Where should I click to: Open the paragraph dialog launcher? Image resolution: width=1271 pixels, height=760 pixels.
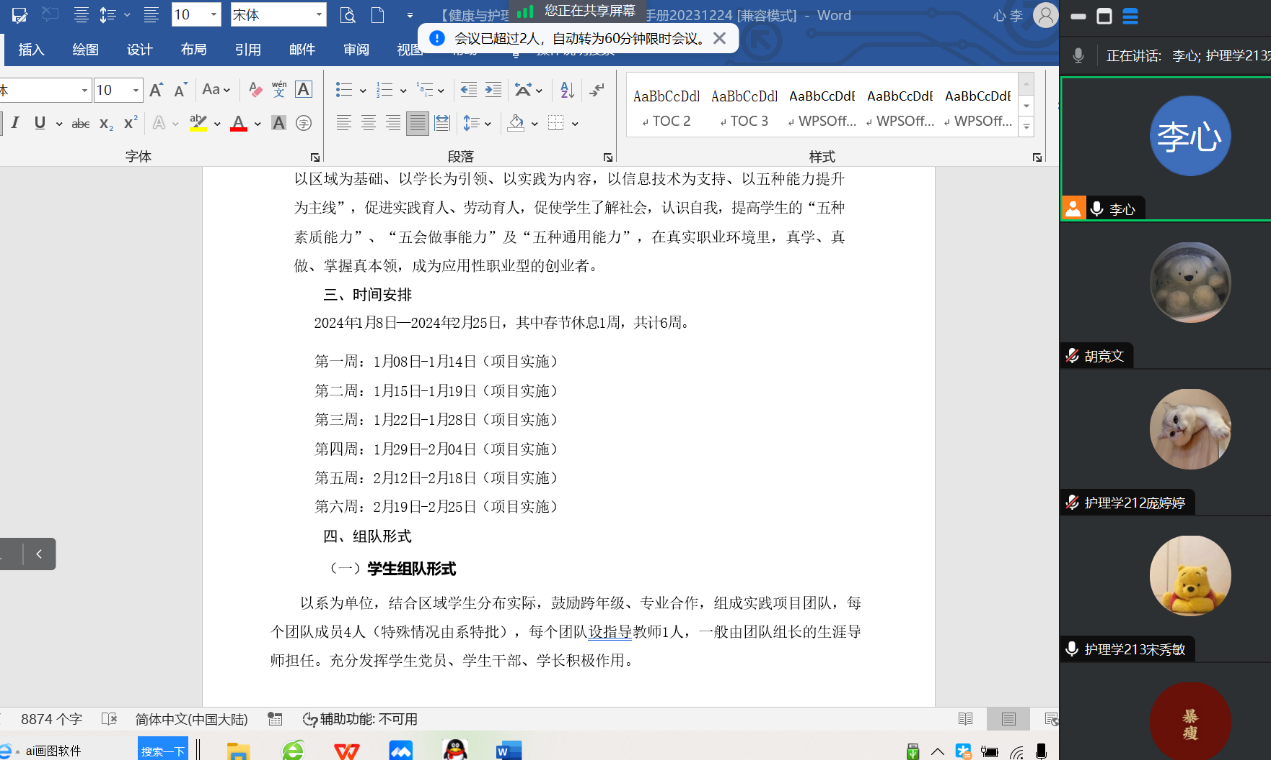coord(607,157)
